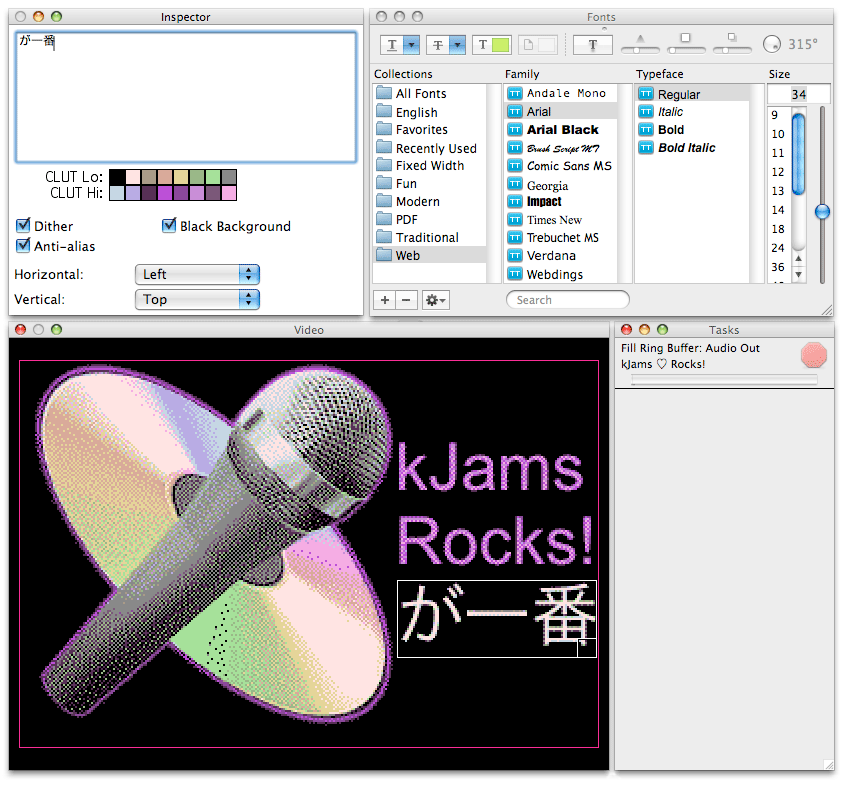
Task: Add a new font collection
Action: pos(385,300)
